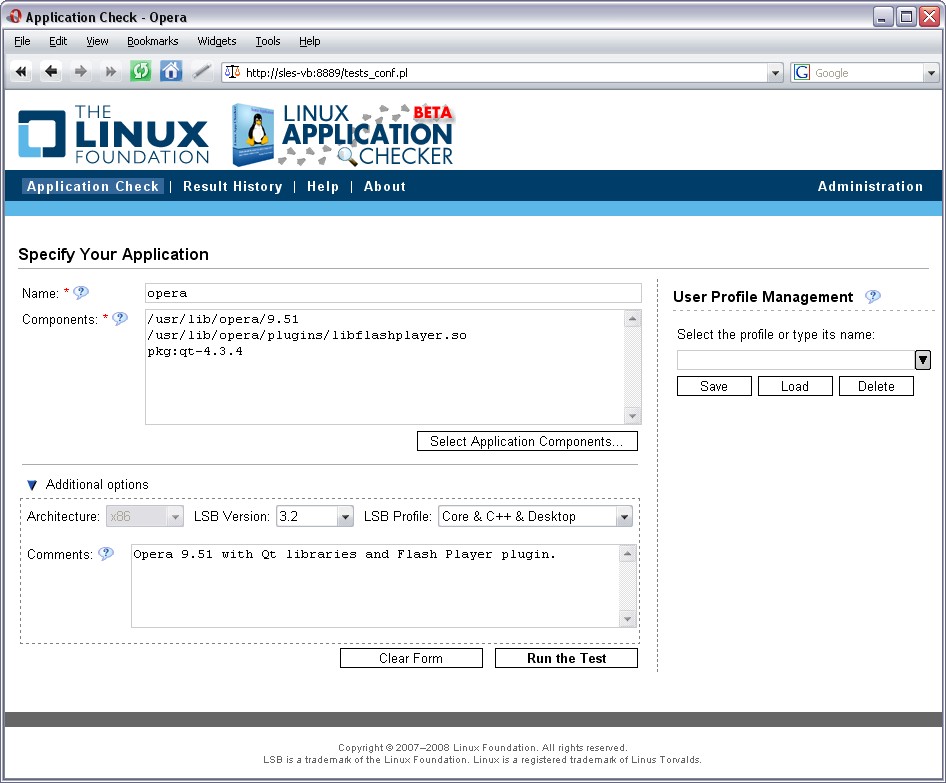Open the Google search engine dropdown arrow
This screenshot has height=783, width=946.
click(x=931, y=73)
